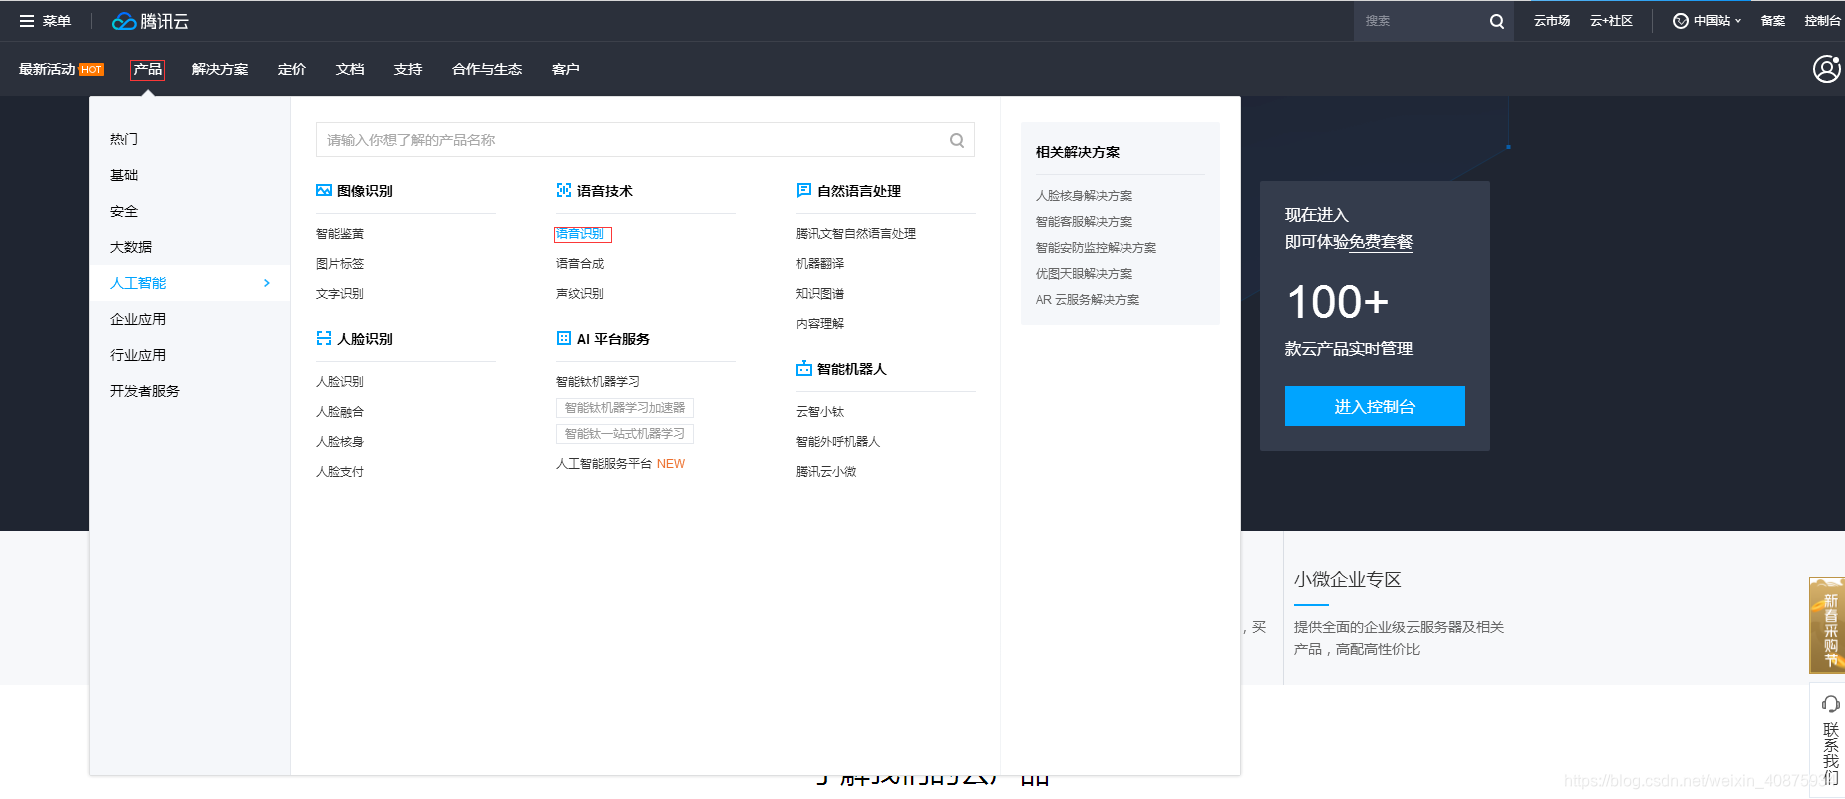The height and width of the screenshot is (799, 1845).
Task: Open 腾讯文智自然语言处理 link
Action: [856, 233]
